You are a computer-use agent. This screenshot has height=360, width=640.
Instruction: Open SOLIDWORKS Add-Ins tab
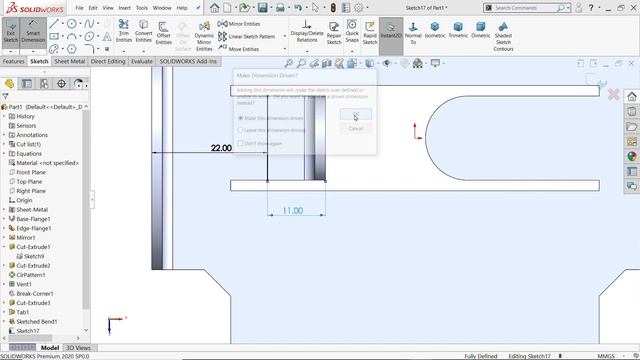pos(188,61)
